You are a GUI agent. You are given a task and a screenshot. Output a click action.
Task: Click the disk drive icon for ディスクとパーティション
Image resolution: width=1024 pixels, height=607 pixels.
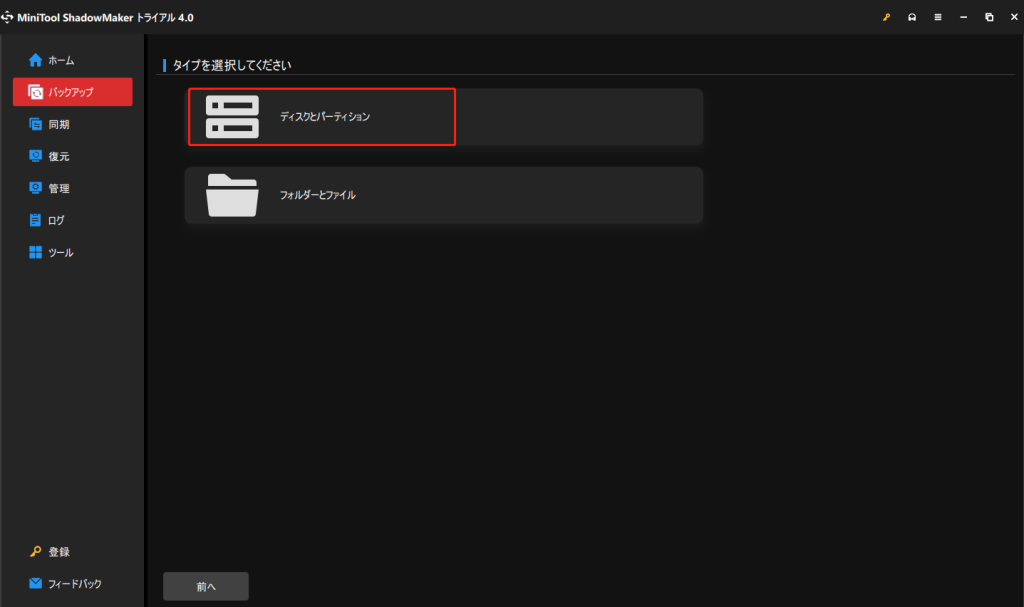click(x=232, y=117)
